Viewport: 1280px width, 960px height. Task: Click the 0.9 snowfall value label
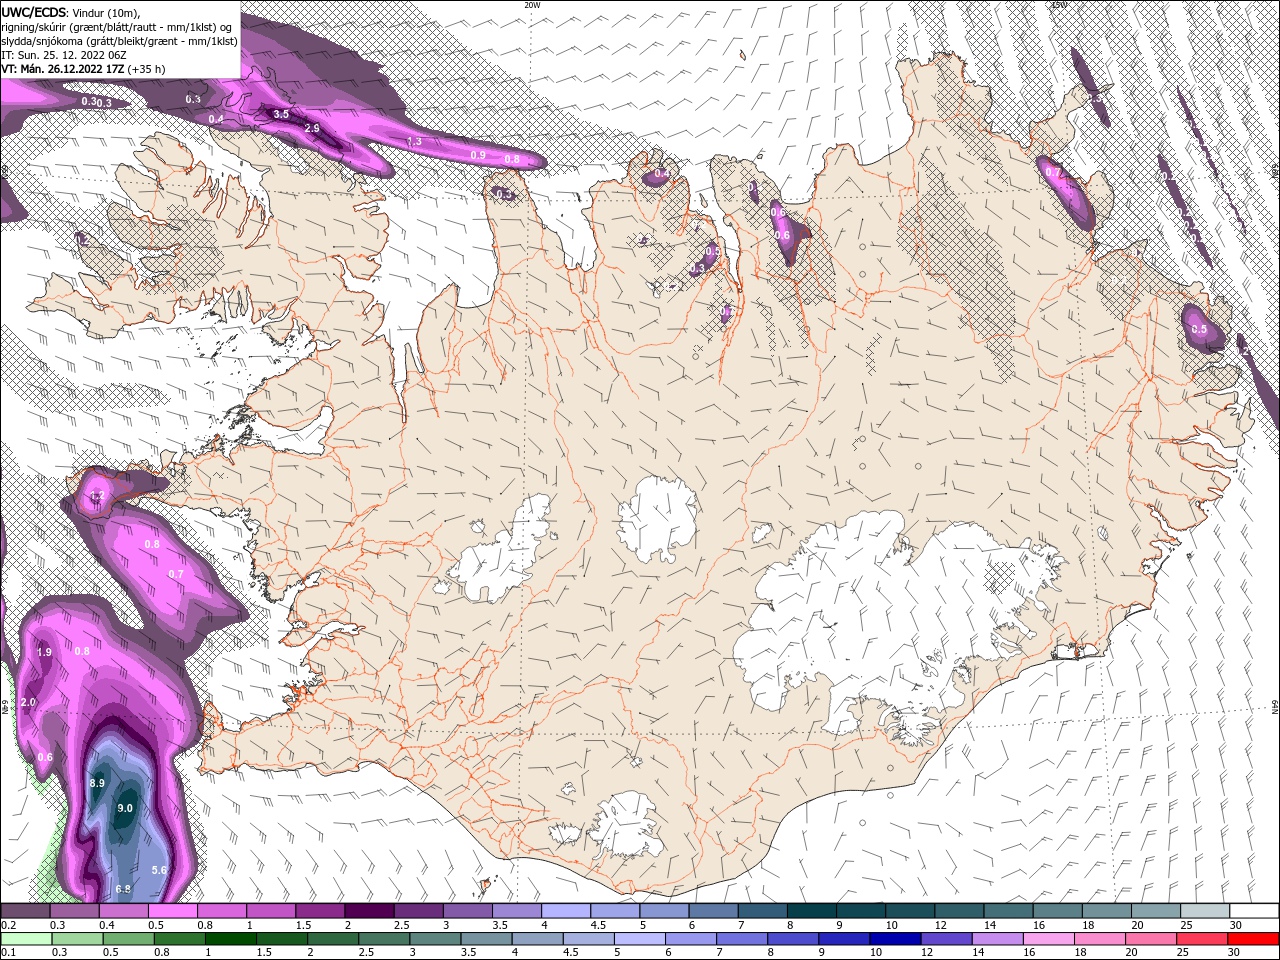pyautogui.click(x=478, y=155)
